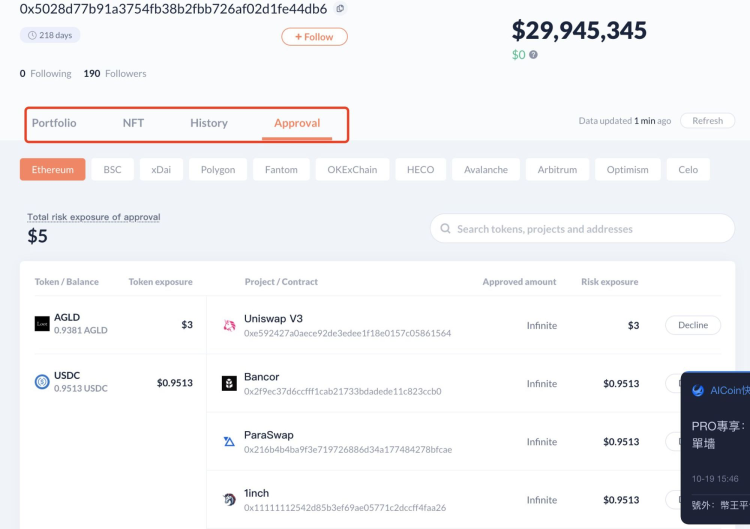The image size is (750, 529).
Task: Click the Bancor project icon
Action: 229,383
